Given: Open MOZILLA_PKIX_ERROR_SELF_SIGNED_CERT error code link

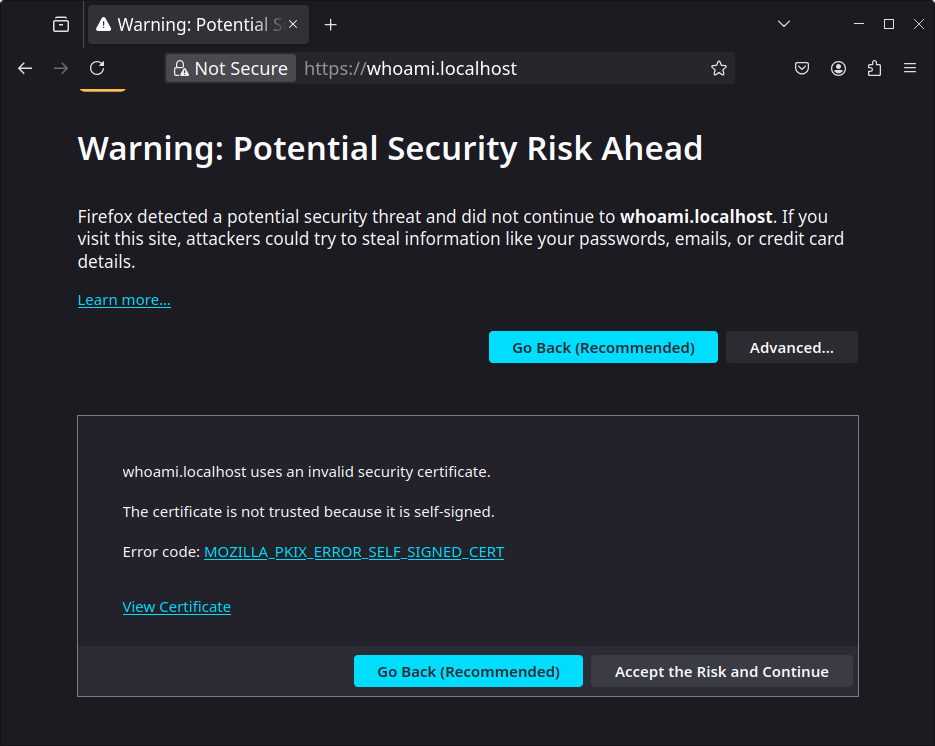Looking at the screenshot, I should pyautogui.click(x=354, y=552).
